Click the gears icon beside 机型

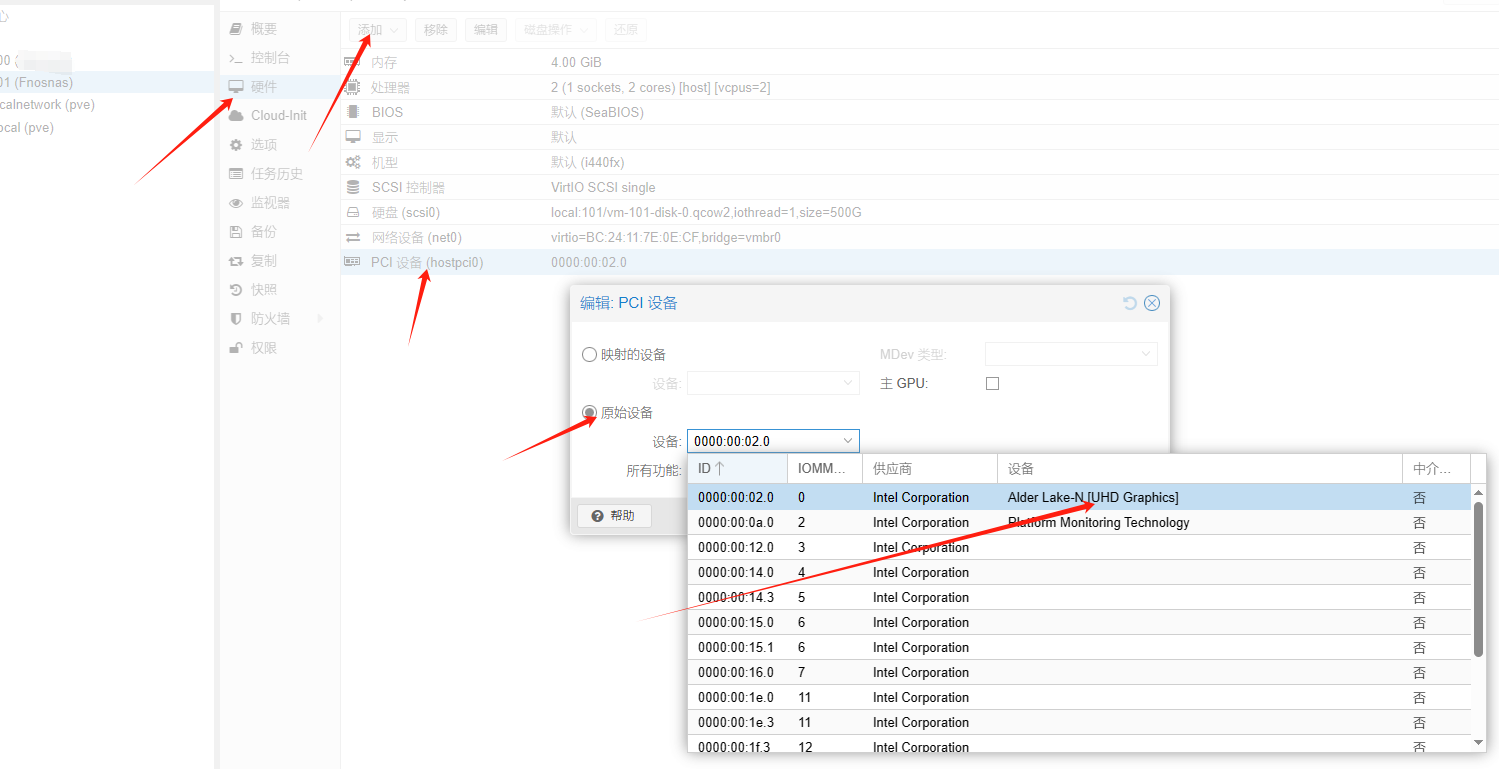click(x=353, y=162)
